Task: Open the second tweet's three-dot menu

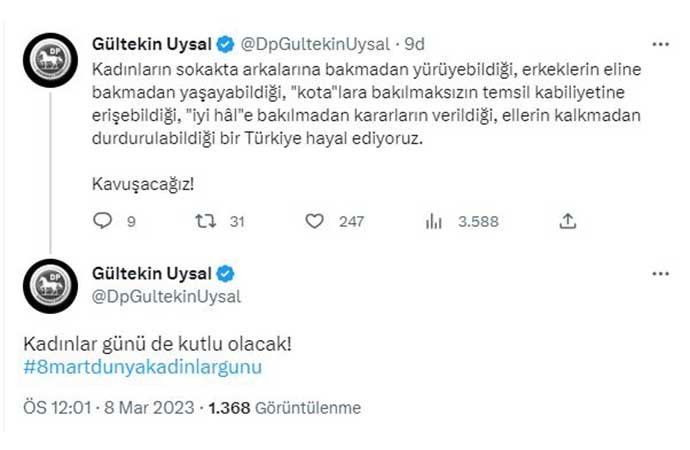Action: (x=660, y=273)
